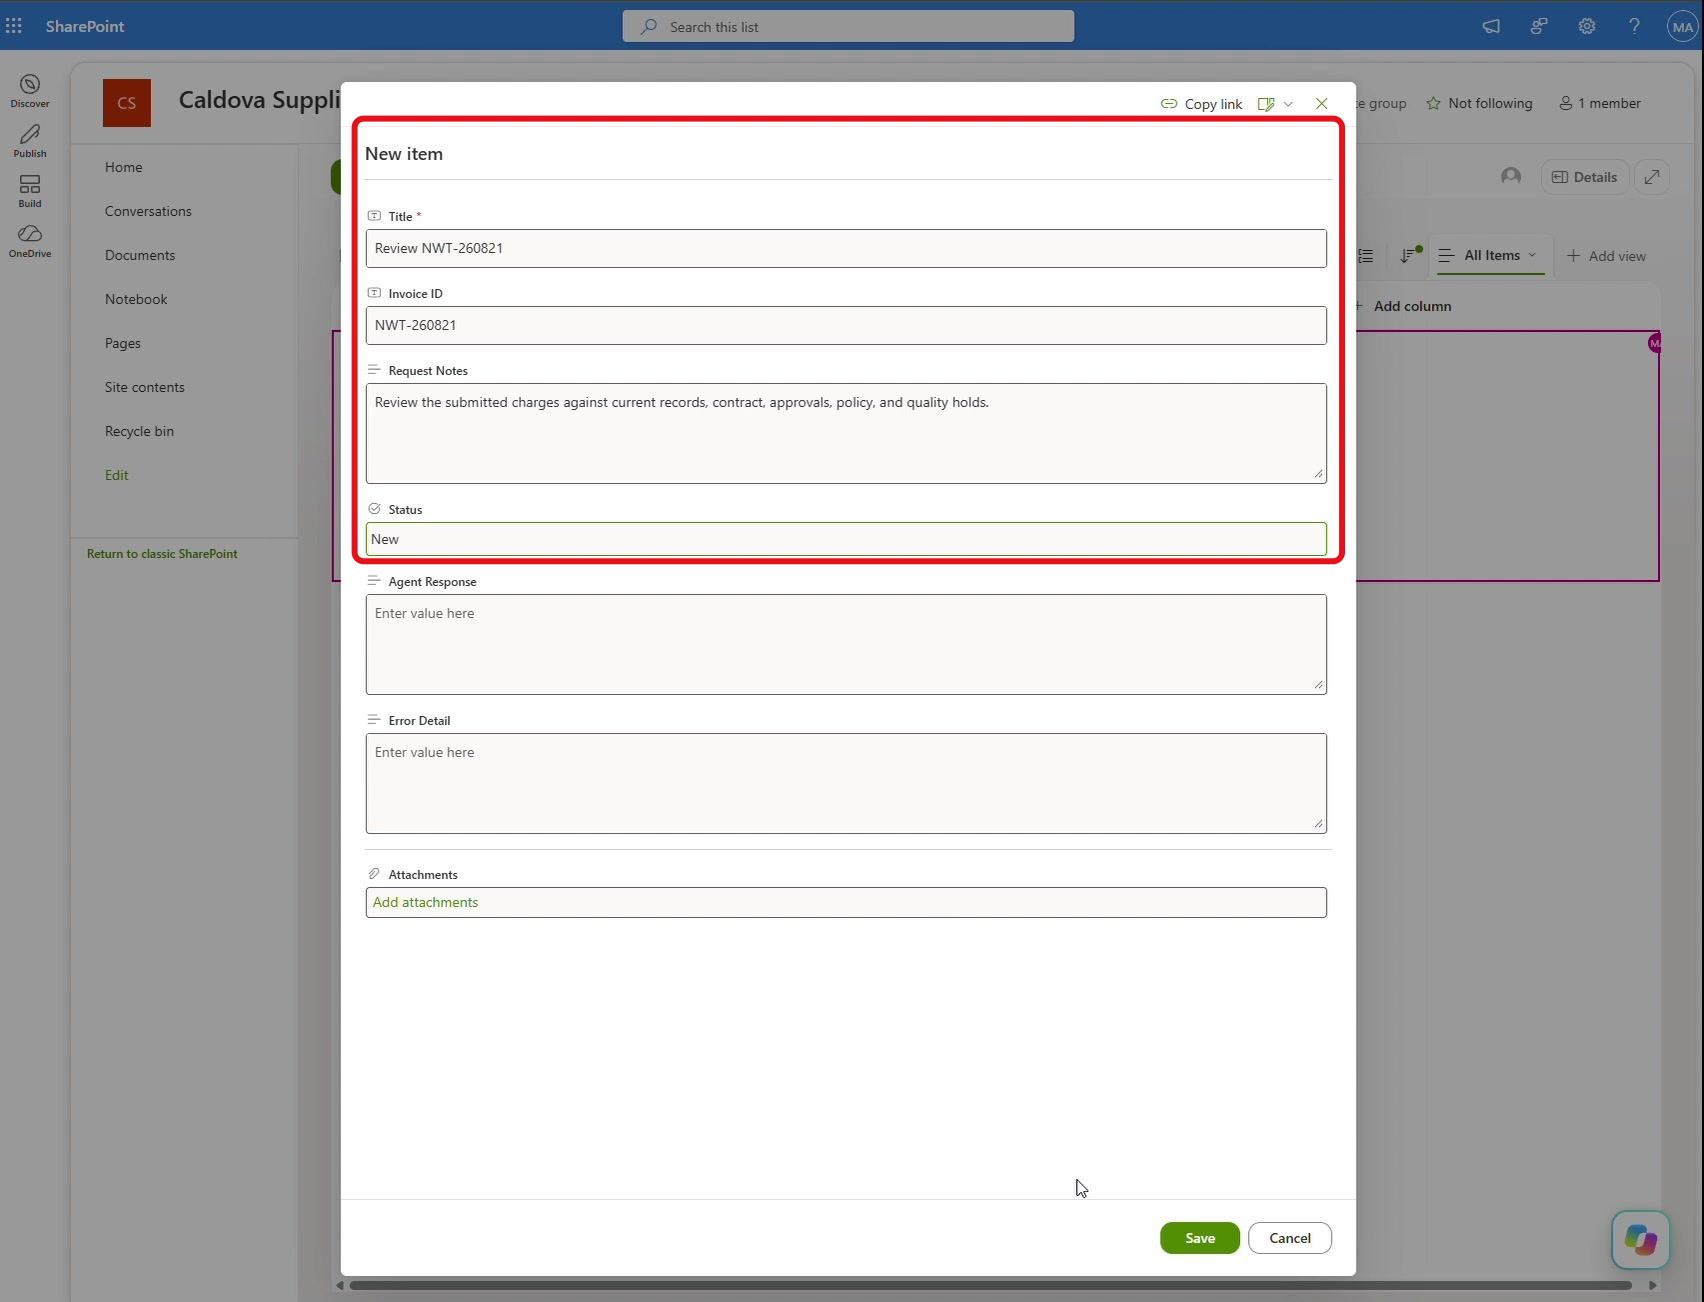Image resolution: width=1704 pixels, height=1302 pixels.
Task: Click the star to follow the site
Action: pos(1433,103)
